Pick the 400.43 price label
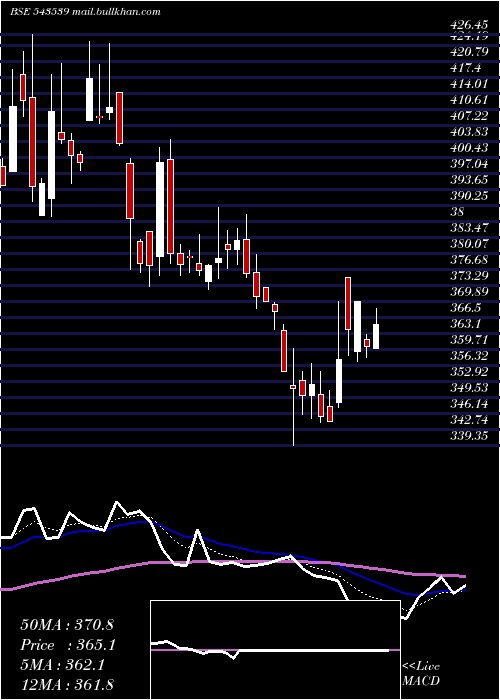The image size is (500, 700). point(469,148)
